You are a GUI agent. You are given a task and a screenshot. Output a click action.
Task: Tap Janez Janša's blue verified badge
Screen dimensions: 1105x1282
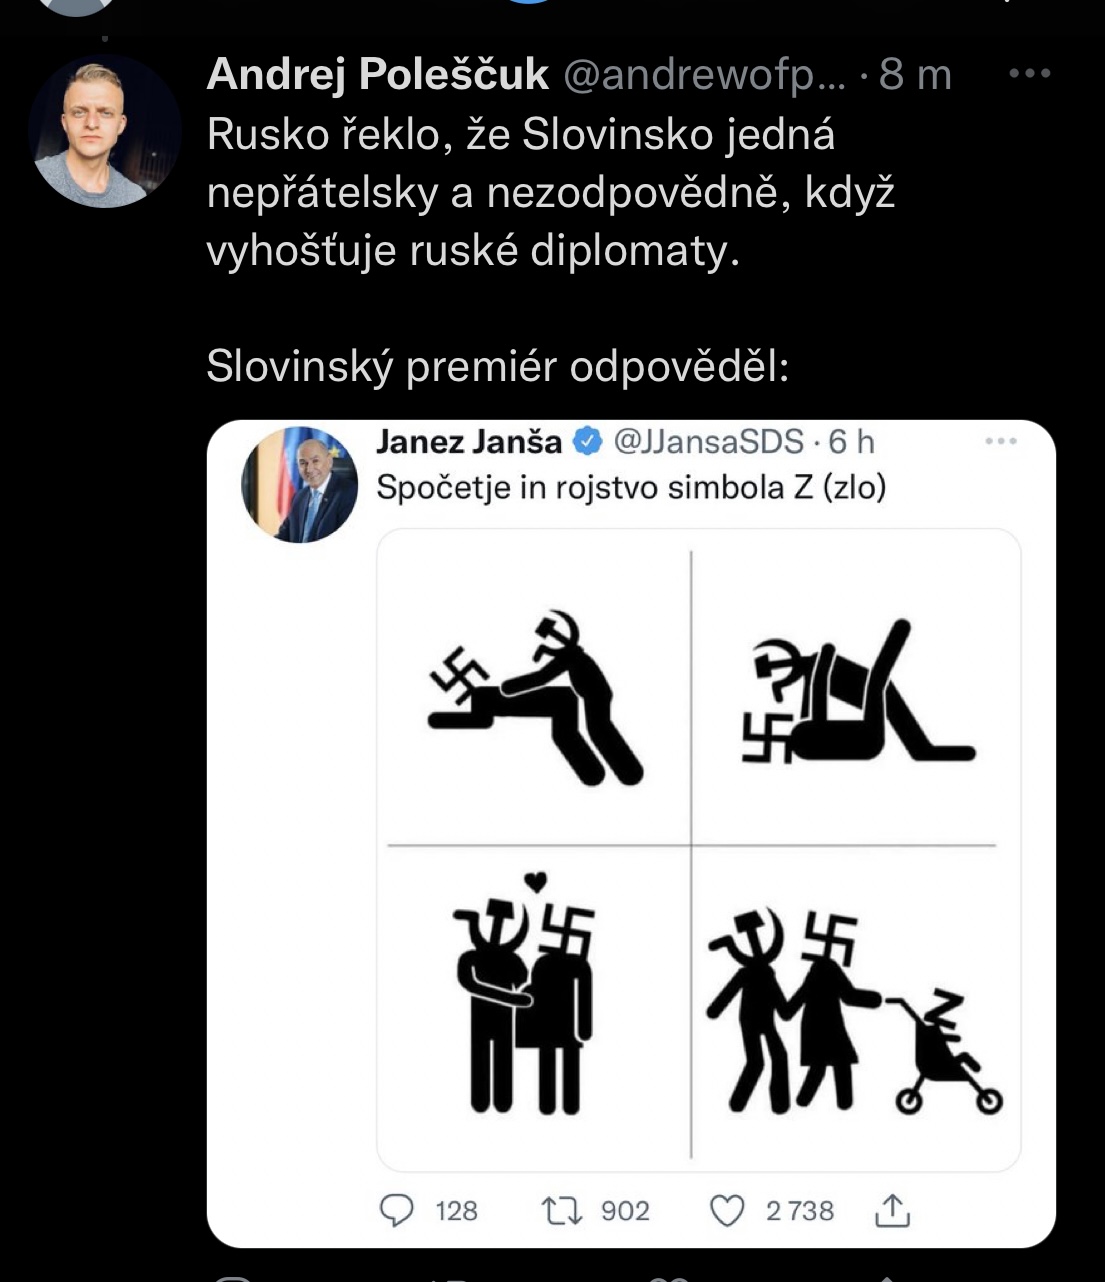(586, 441)
